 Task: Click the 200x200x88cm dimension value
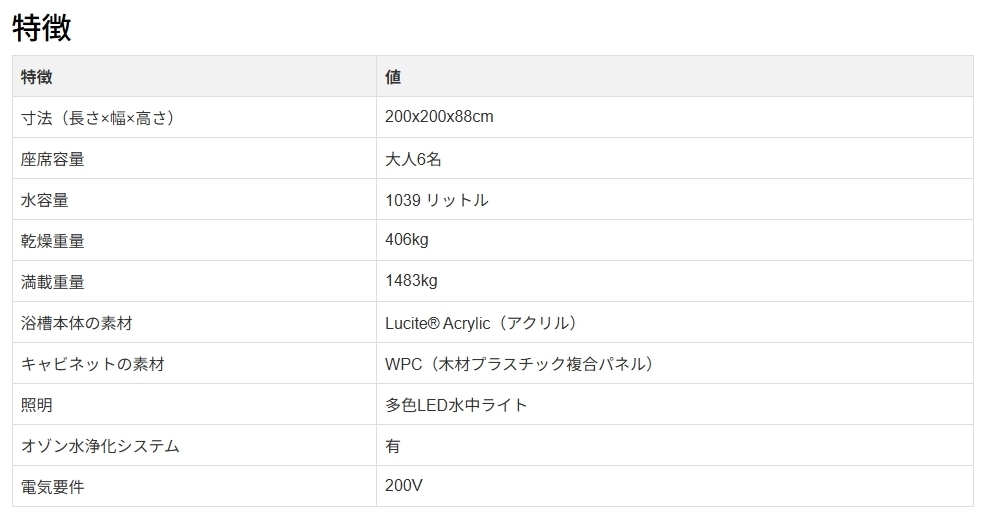[439, 117]
